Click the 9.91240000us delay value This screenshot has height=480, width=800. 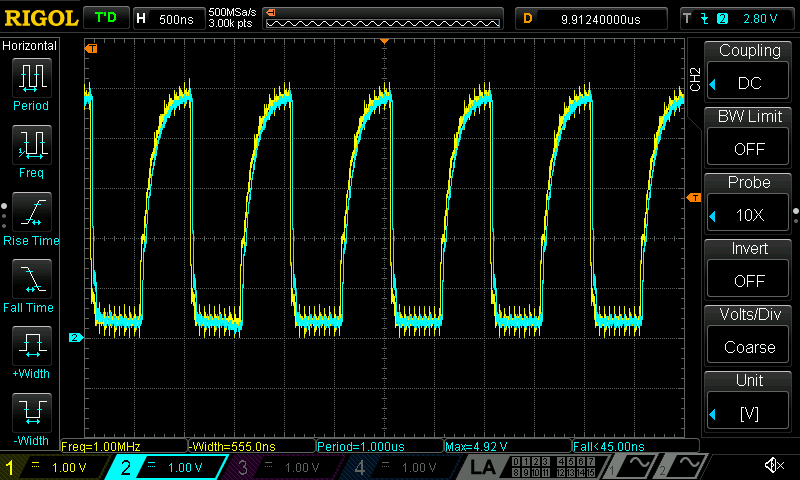601,19
